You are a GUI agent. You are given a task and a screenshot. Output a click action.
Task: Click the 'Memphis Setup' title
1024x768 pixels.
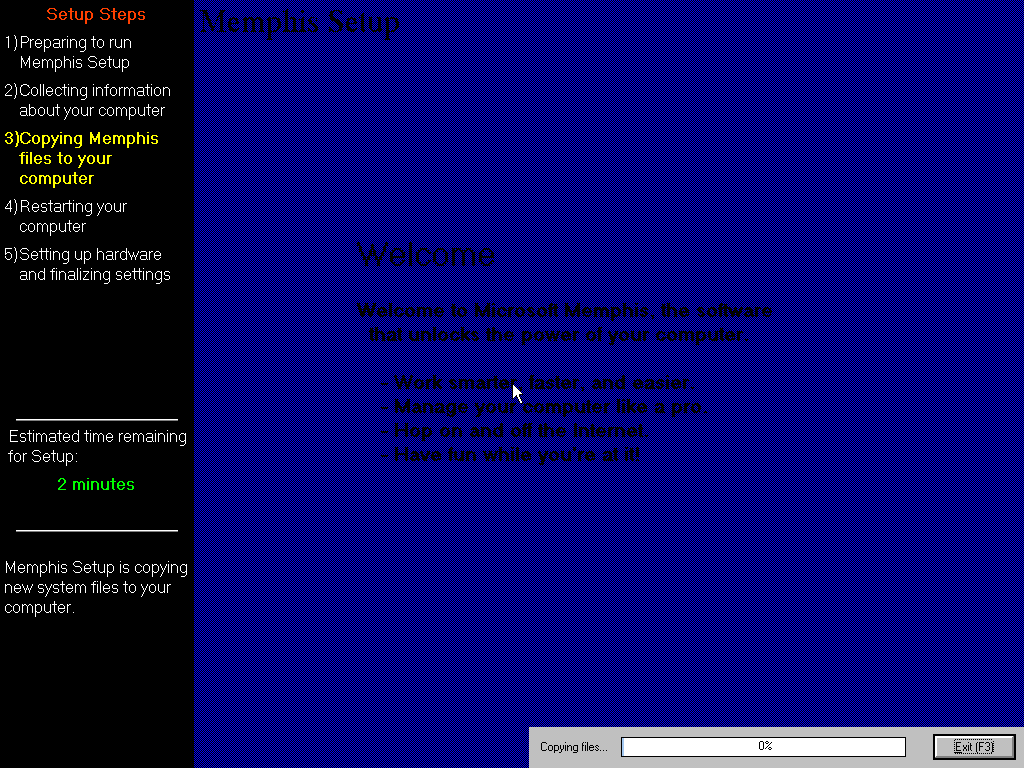pos(300,22)
